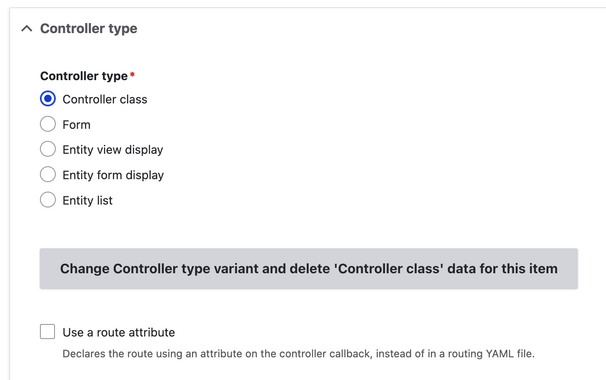Click the red required asterisk
The height and width of the screenshot is (380, 606).
(132, 74)
